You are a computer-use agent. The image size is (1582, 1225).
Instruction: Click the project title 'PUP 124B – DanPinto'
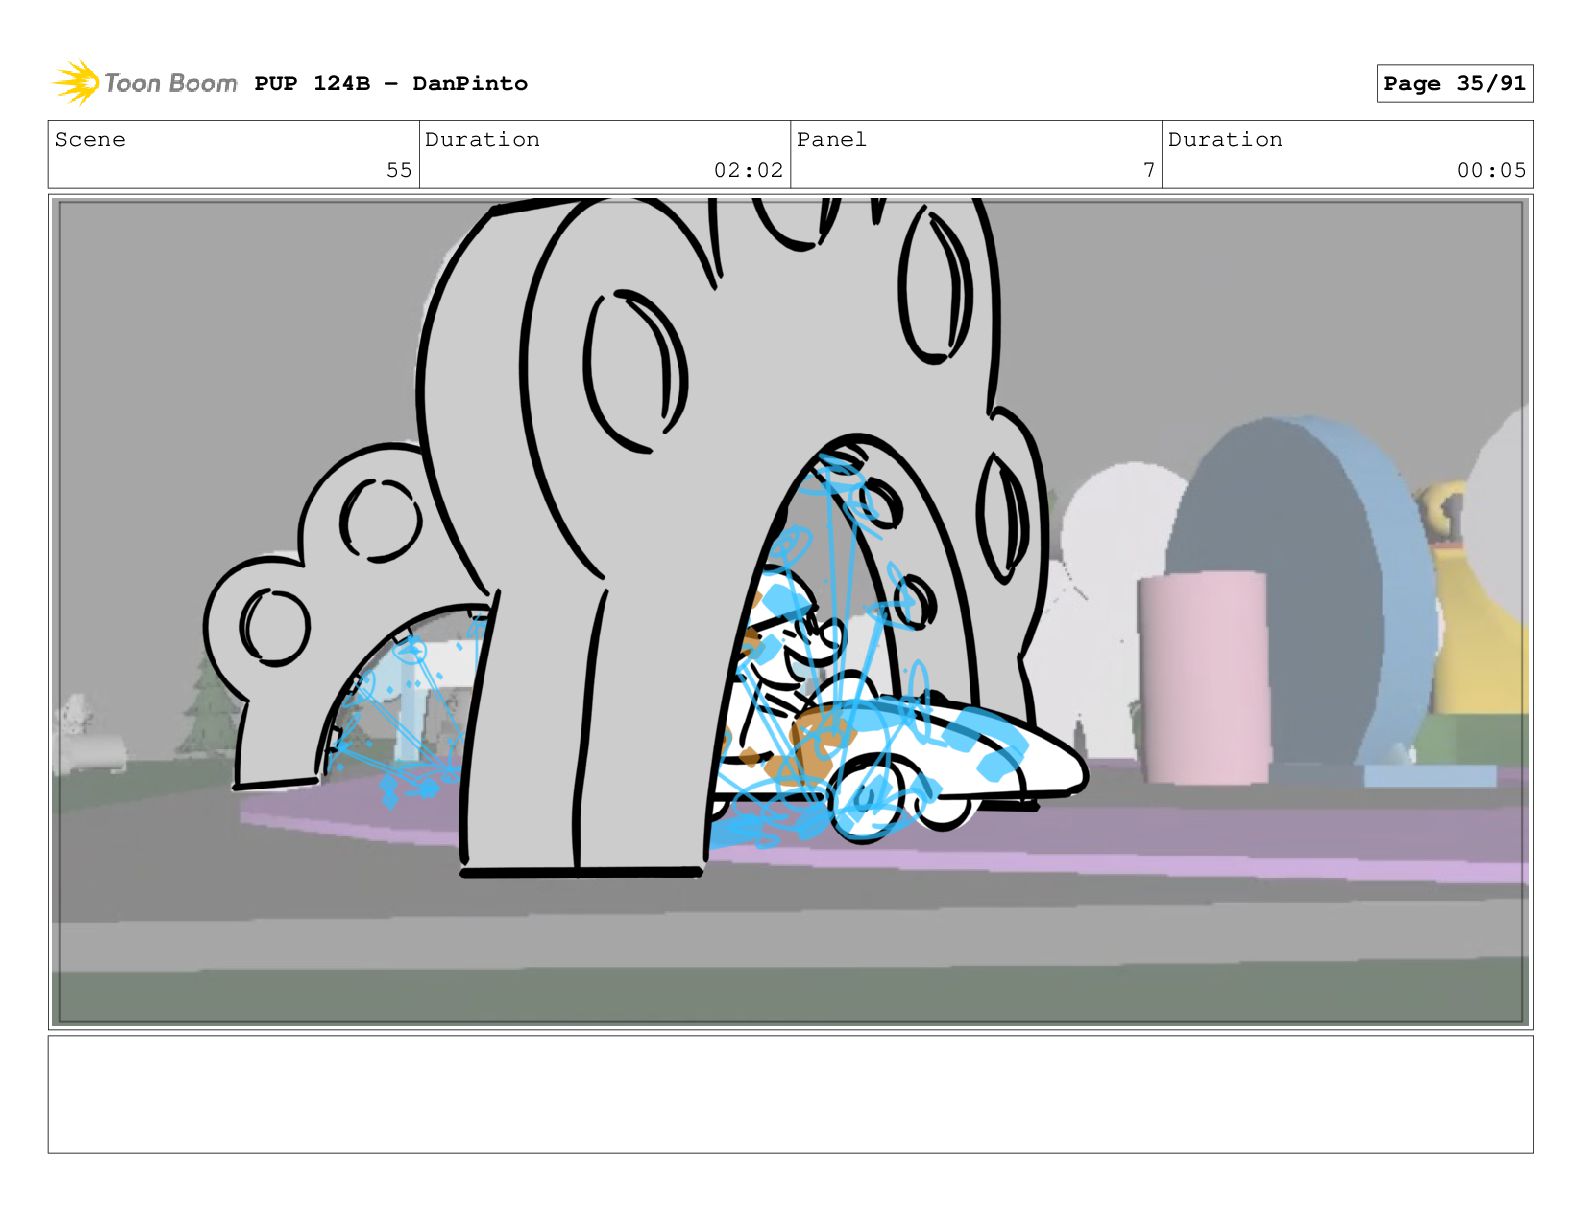(x=391, y=83)
